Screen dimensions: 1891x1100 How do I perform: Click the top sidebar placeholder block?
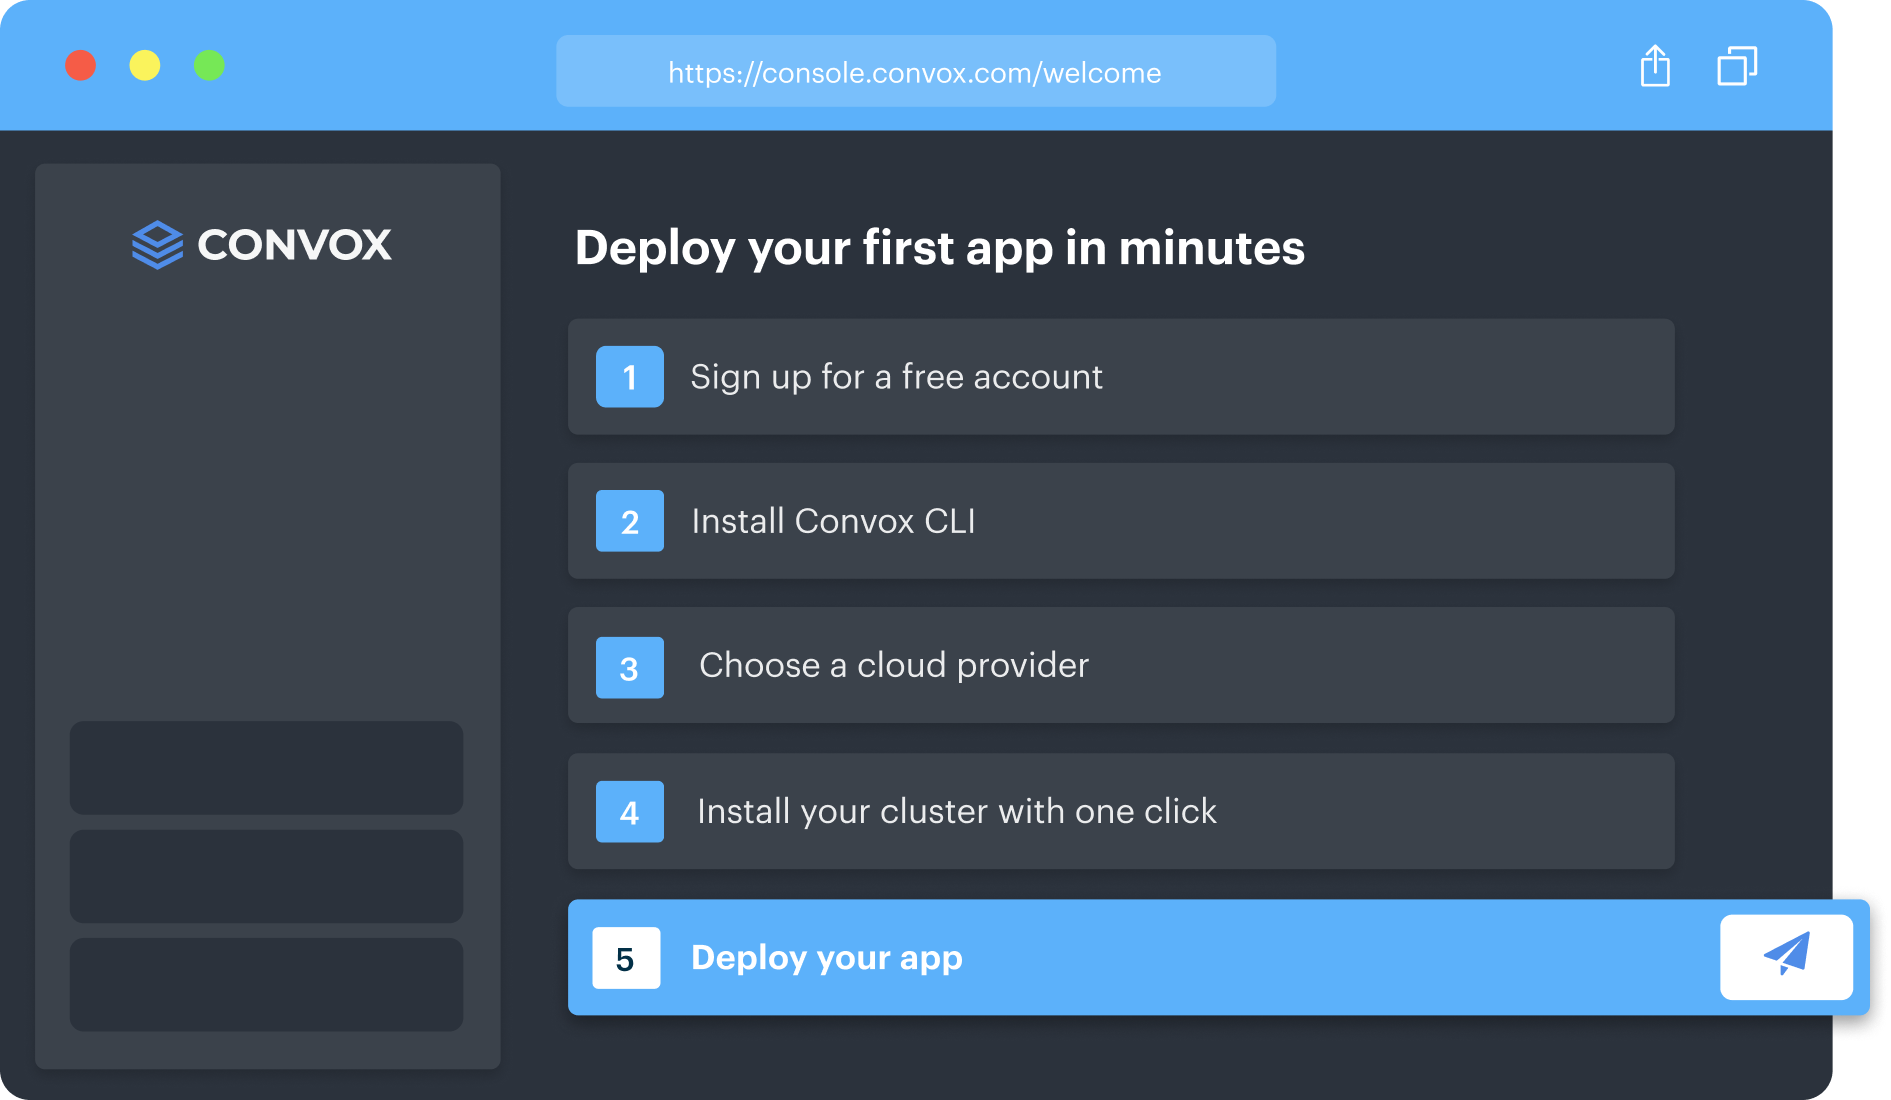click(266, 768)
